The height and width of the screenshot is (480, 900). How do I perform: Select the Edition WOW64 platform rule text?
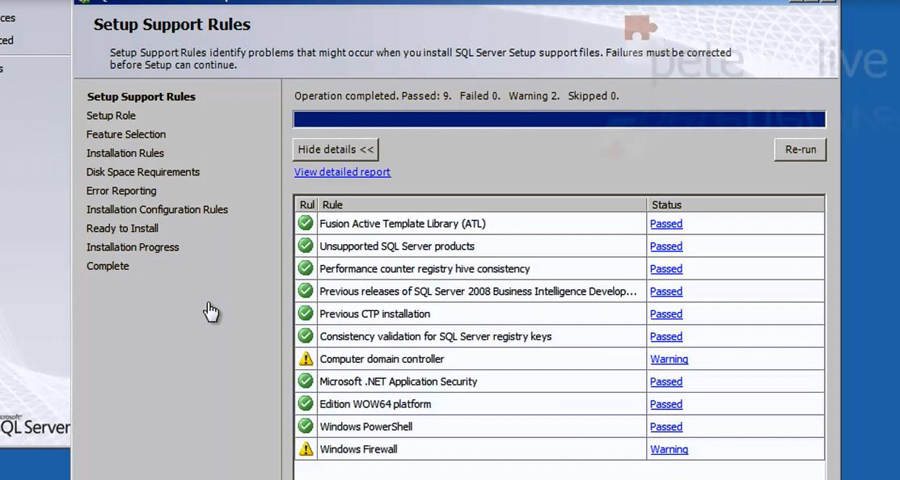[375, 404]
